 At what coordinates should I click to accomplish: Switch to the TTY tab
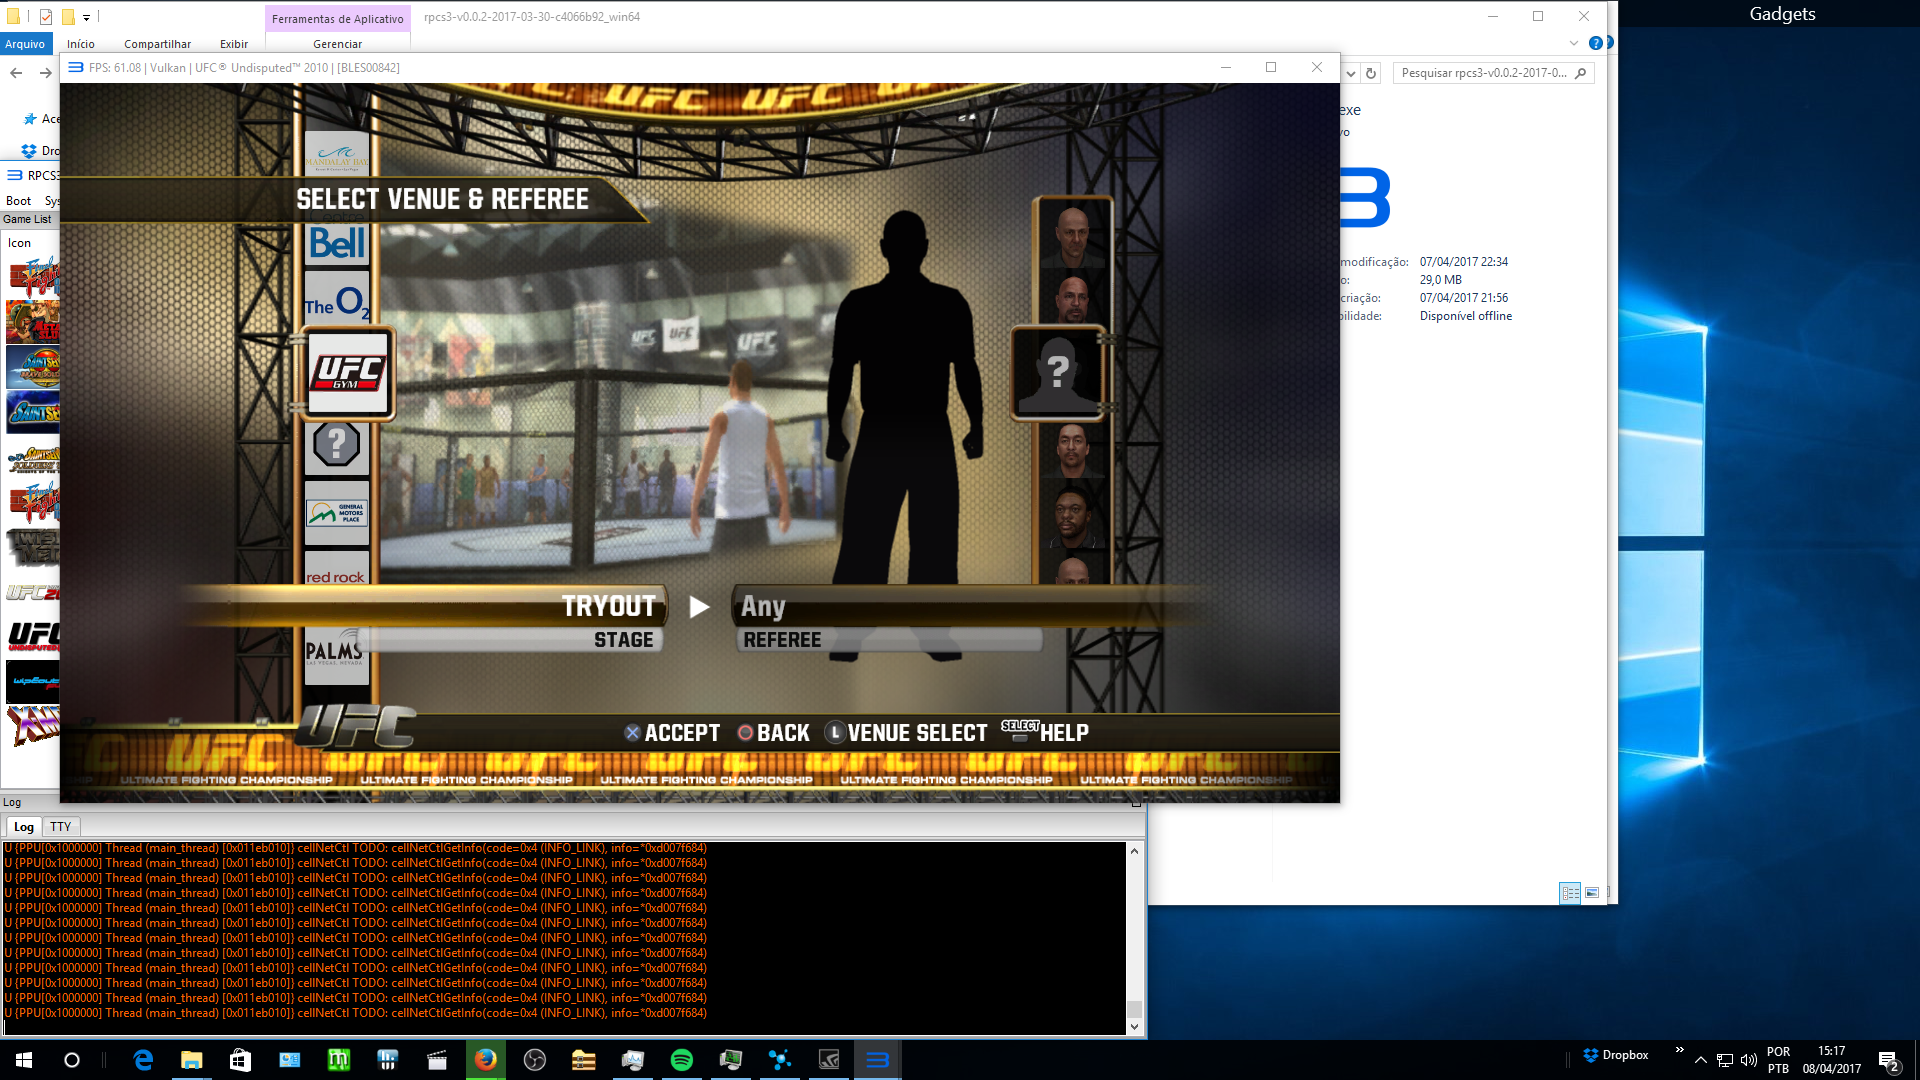click(x=60, y=827)
